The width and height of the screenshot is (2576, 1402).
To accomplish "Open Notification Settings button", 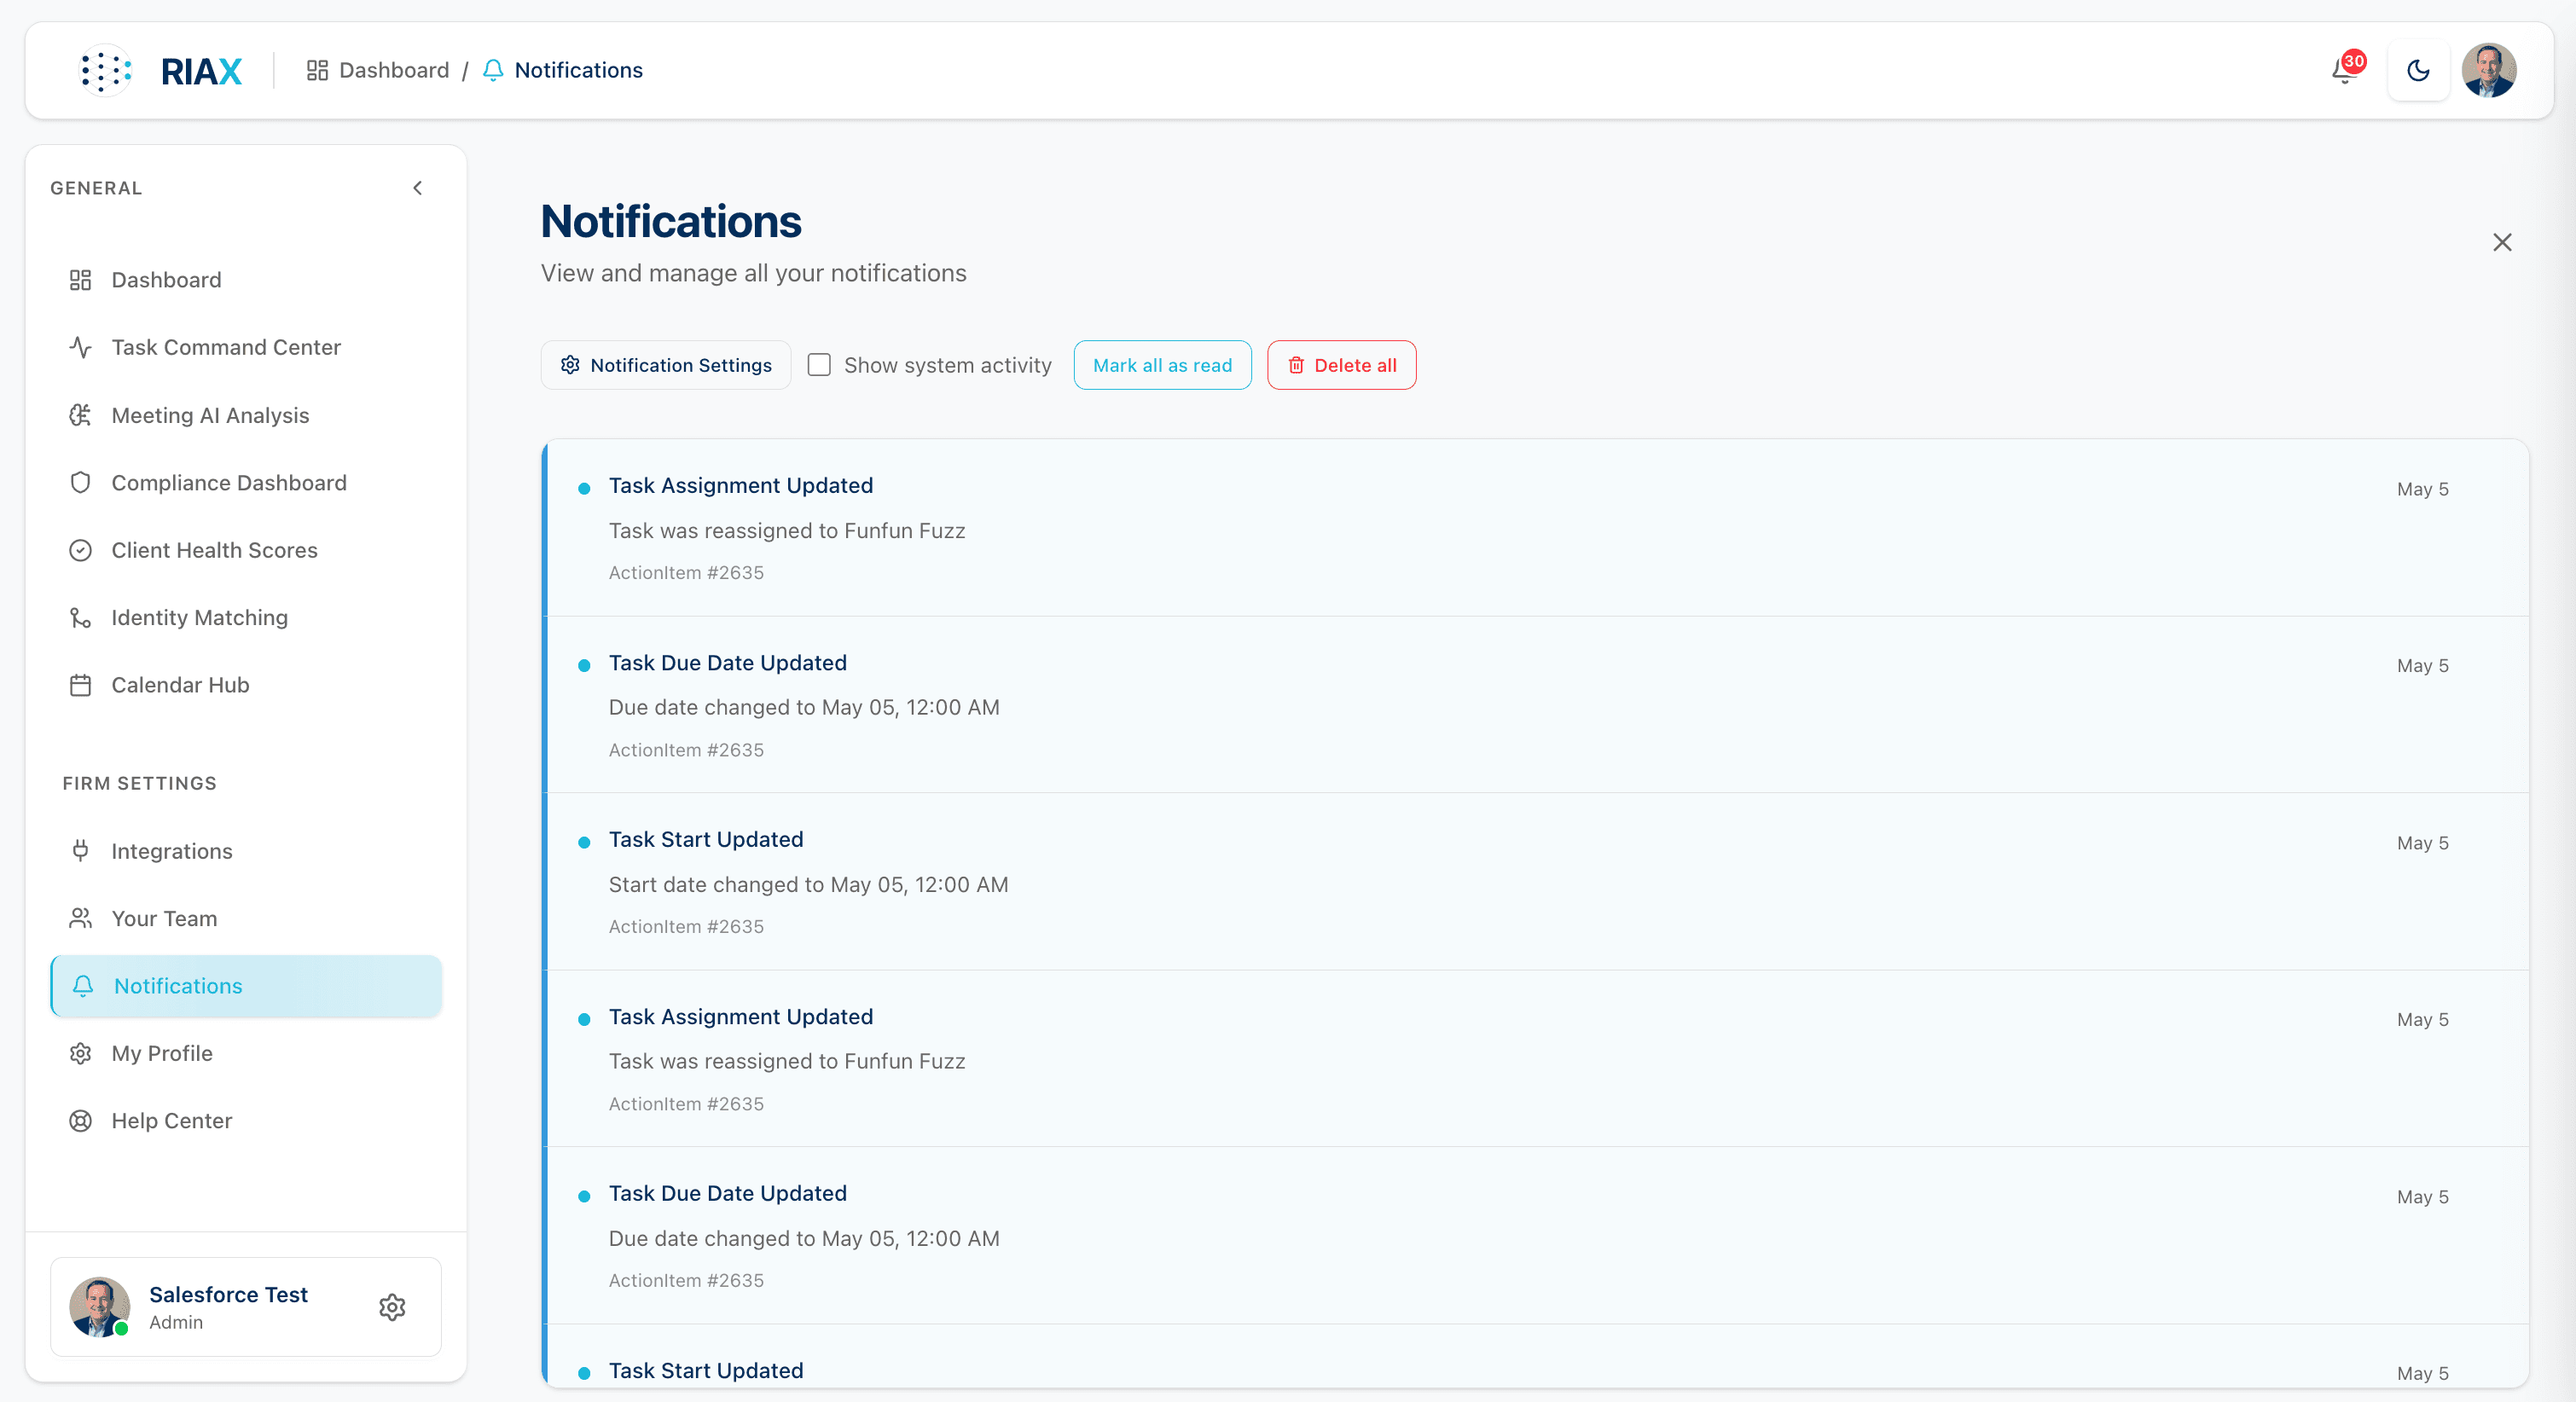I will [x=666, y=365].
